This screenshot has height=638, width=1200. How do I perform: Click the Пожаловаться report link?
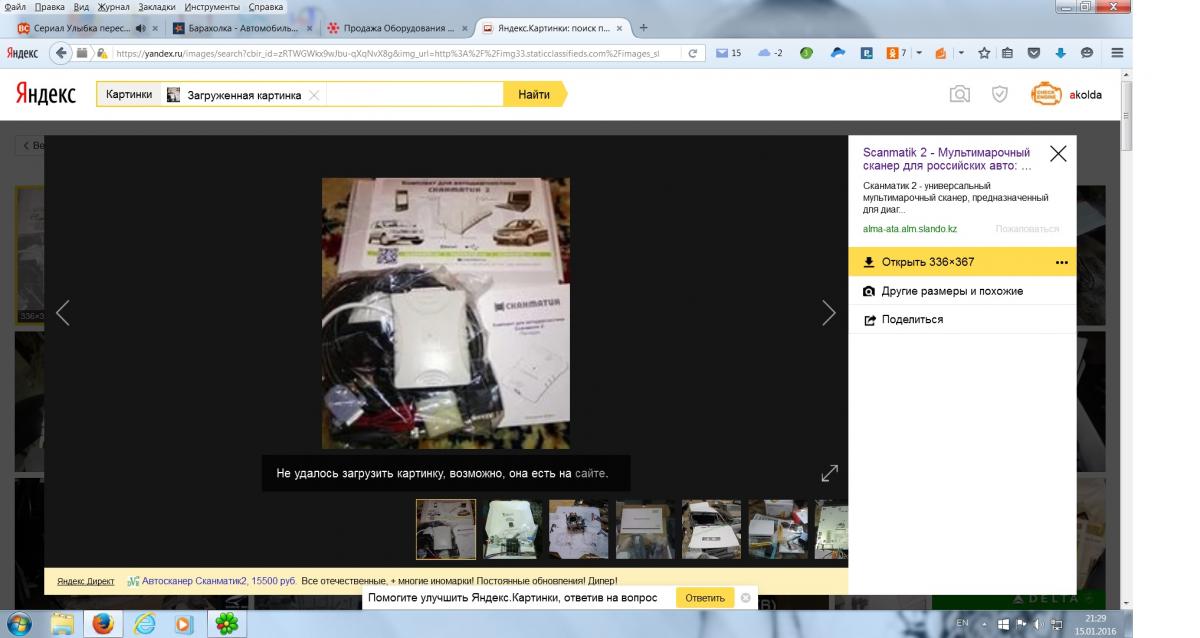[x=1027, y=229]
